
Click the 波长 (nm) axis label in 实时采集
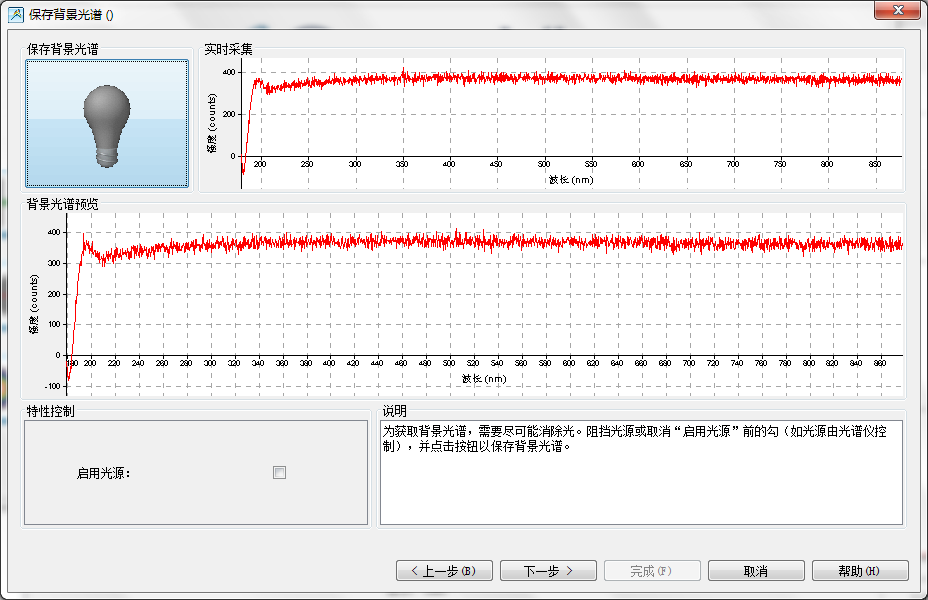tap(571, 180)
